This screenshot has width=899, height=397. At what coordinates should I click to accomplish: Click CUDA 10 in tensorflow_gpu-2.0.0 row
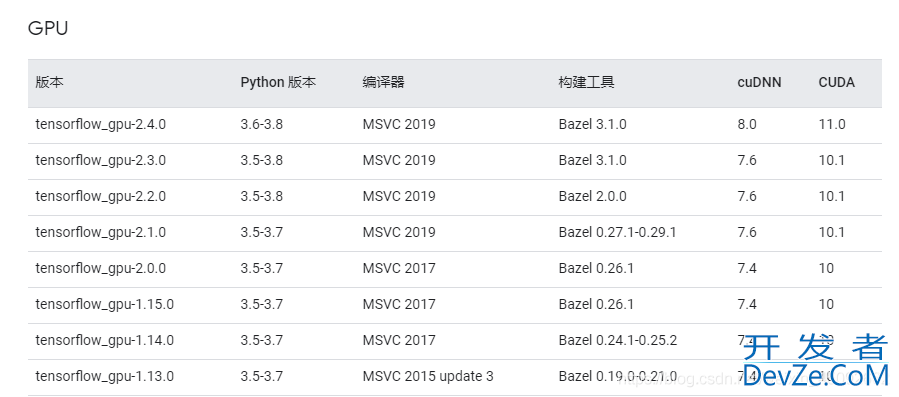[826, 268]
